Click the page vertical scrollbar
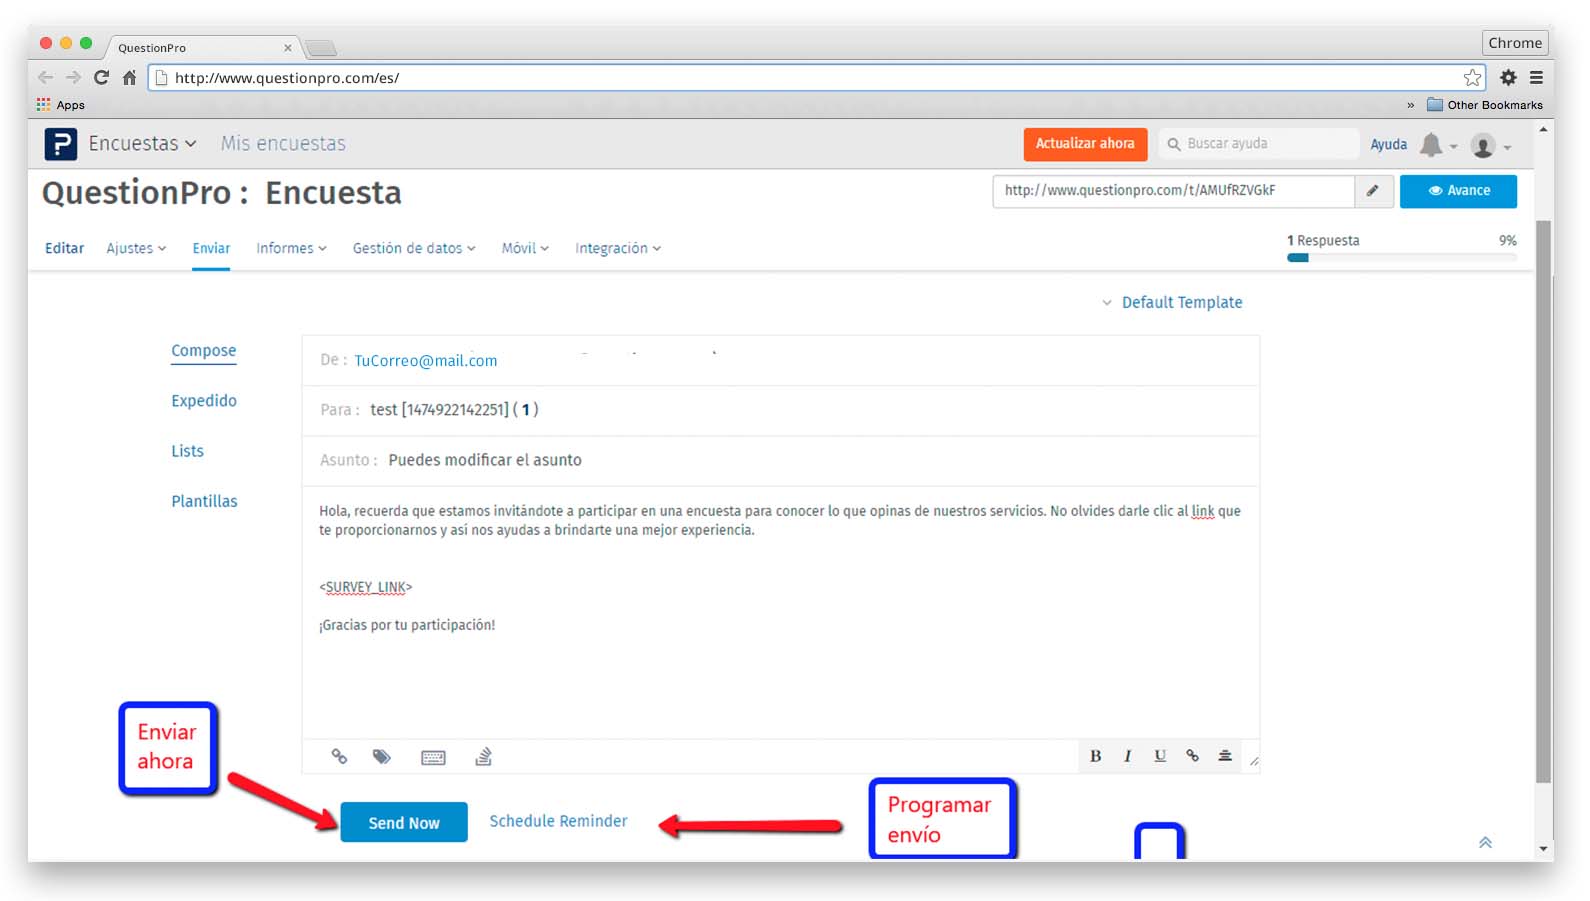 tap(1544, 500)
